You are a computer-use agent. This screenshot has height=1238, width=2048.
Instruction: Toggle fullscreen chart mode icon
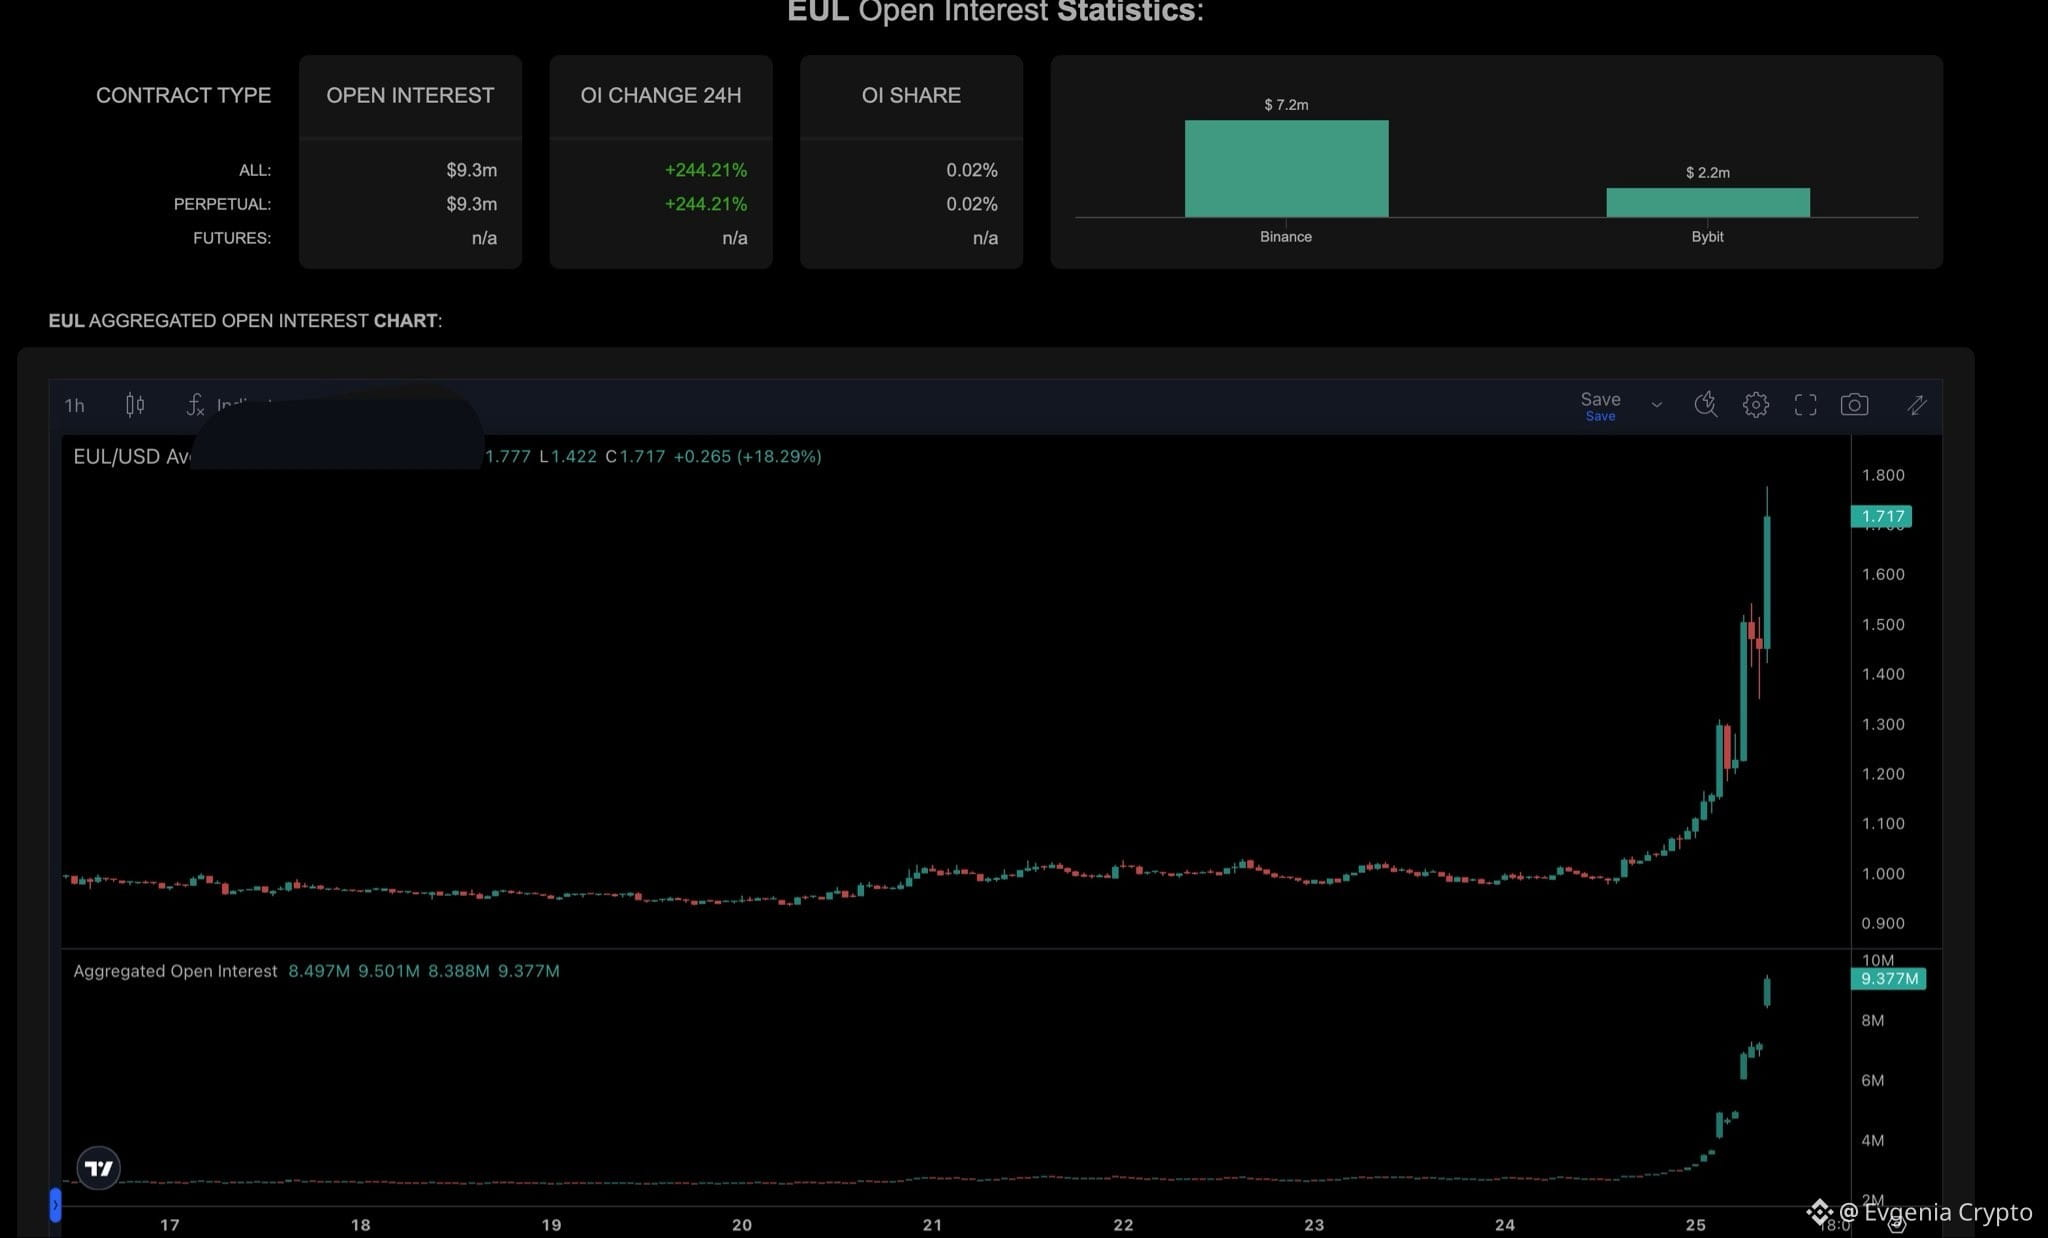pos(1805,405)
